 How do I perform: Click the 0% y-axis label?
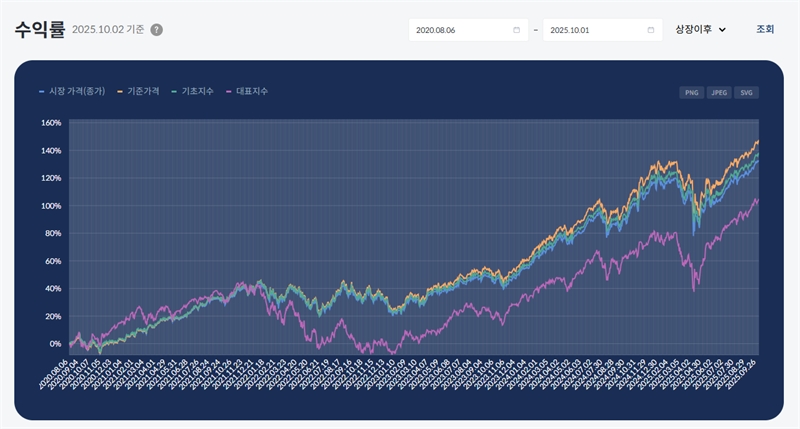[x=55, y=344]
